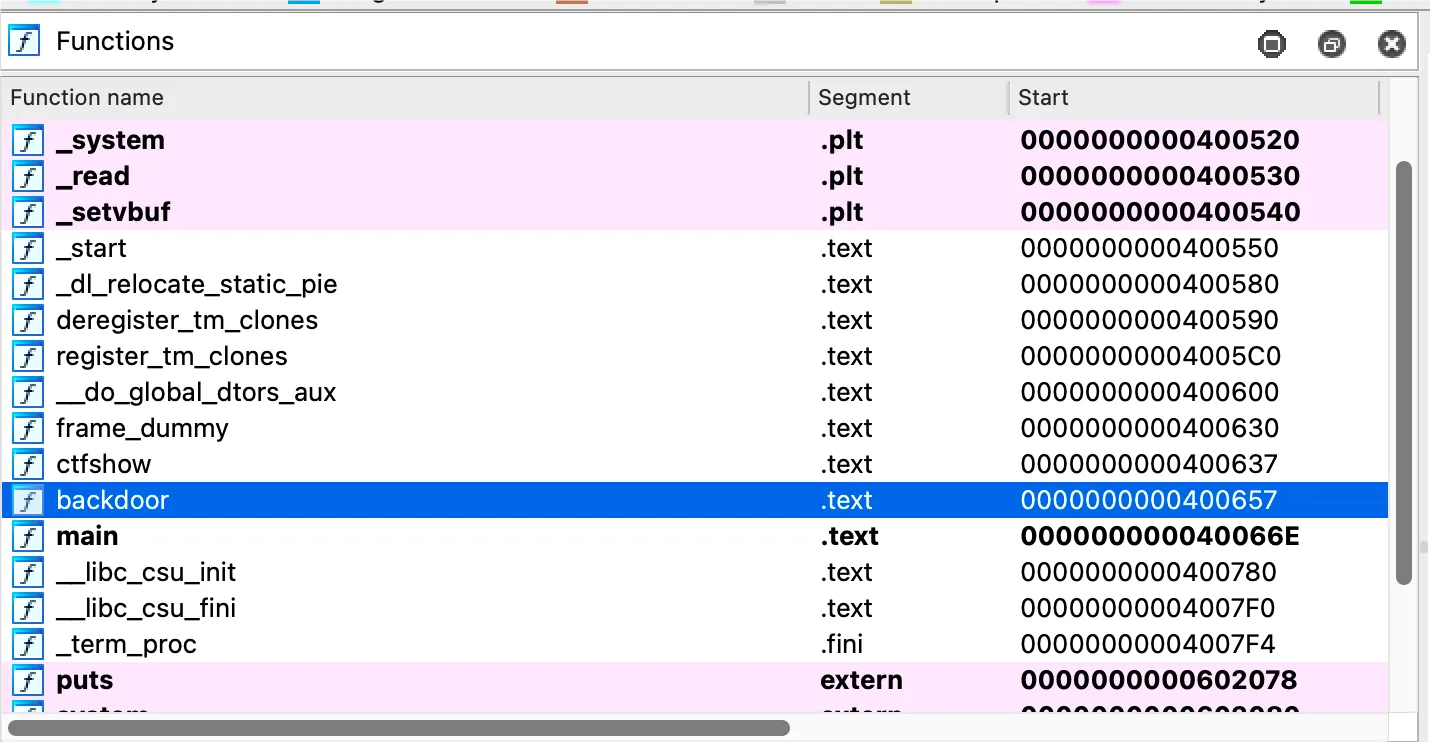
Task: Click the function icon beside __libc_csu_fini
Action: 28,609
